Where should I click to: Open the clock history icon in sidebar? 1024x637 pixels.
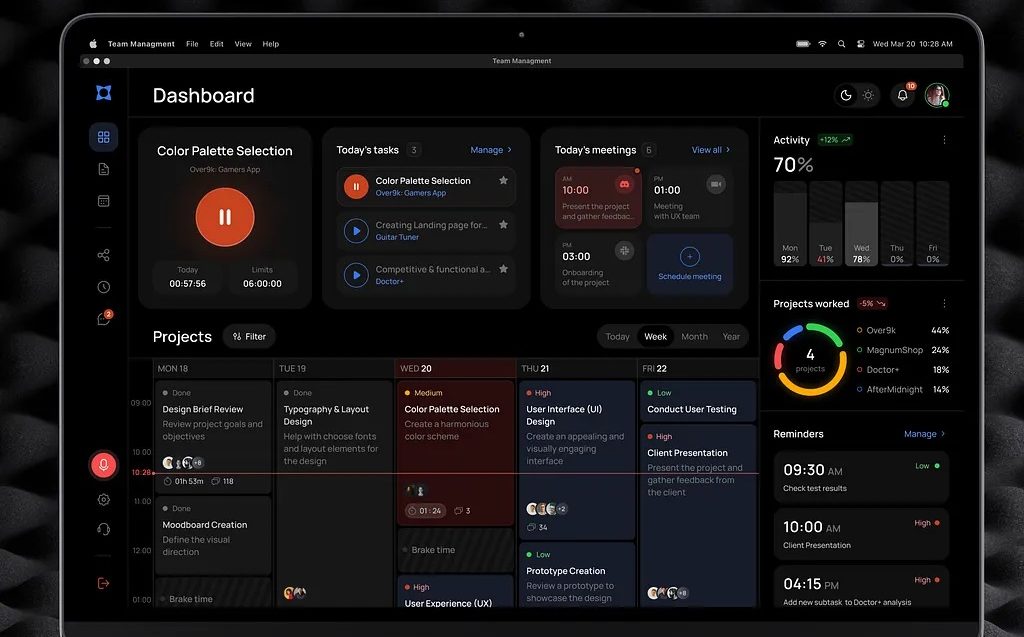click(x=103, y=287)
